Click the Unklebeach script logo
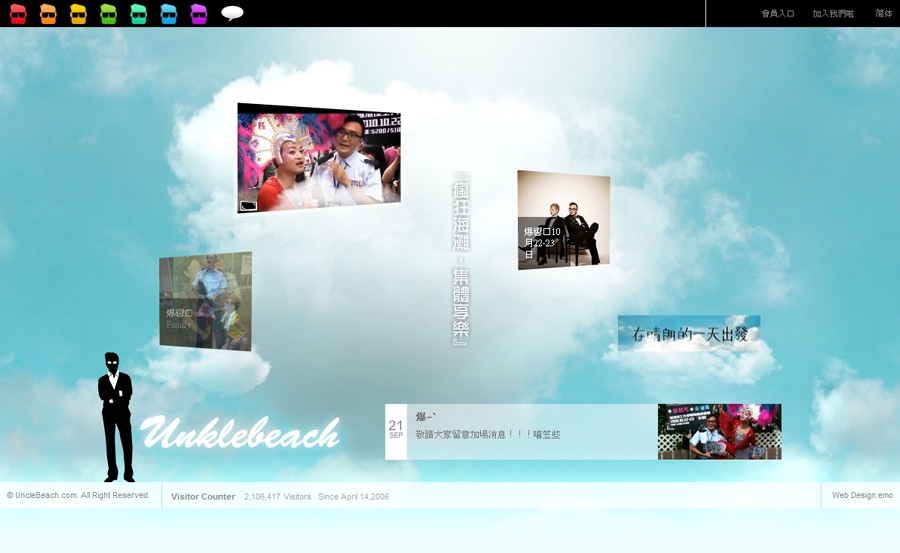 coord(240,432)
